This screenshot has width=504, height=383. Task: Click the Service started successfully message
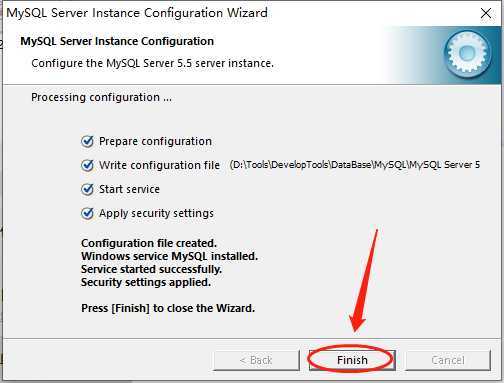click(x=151, y=269)
